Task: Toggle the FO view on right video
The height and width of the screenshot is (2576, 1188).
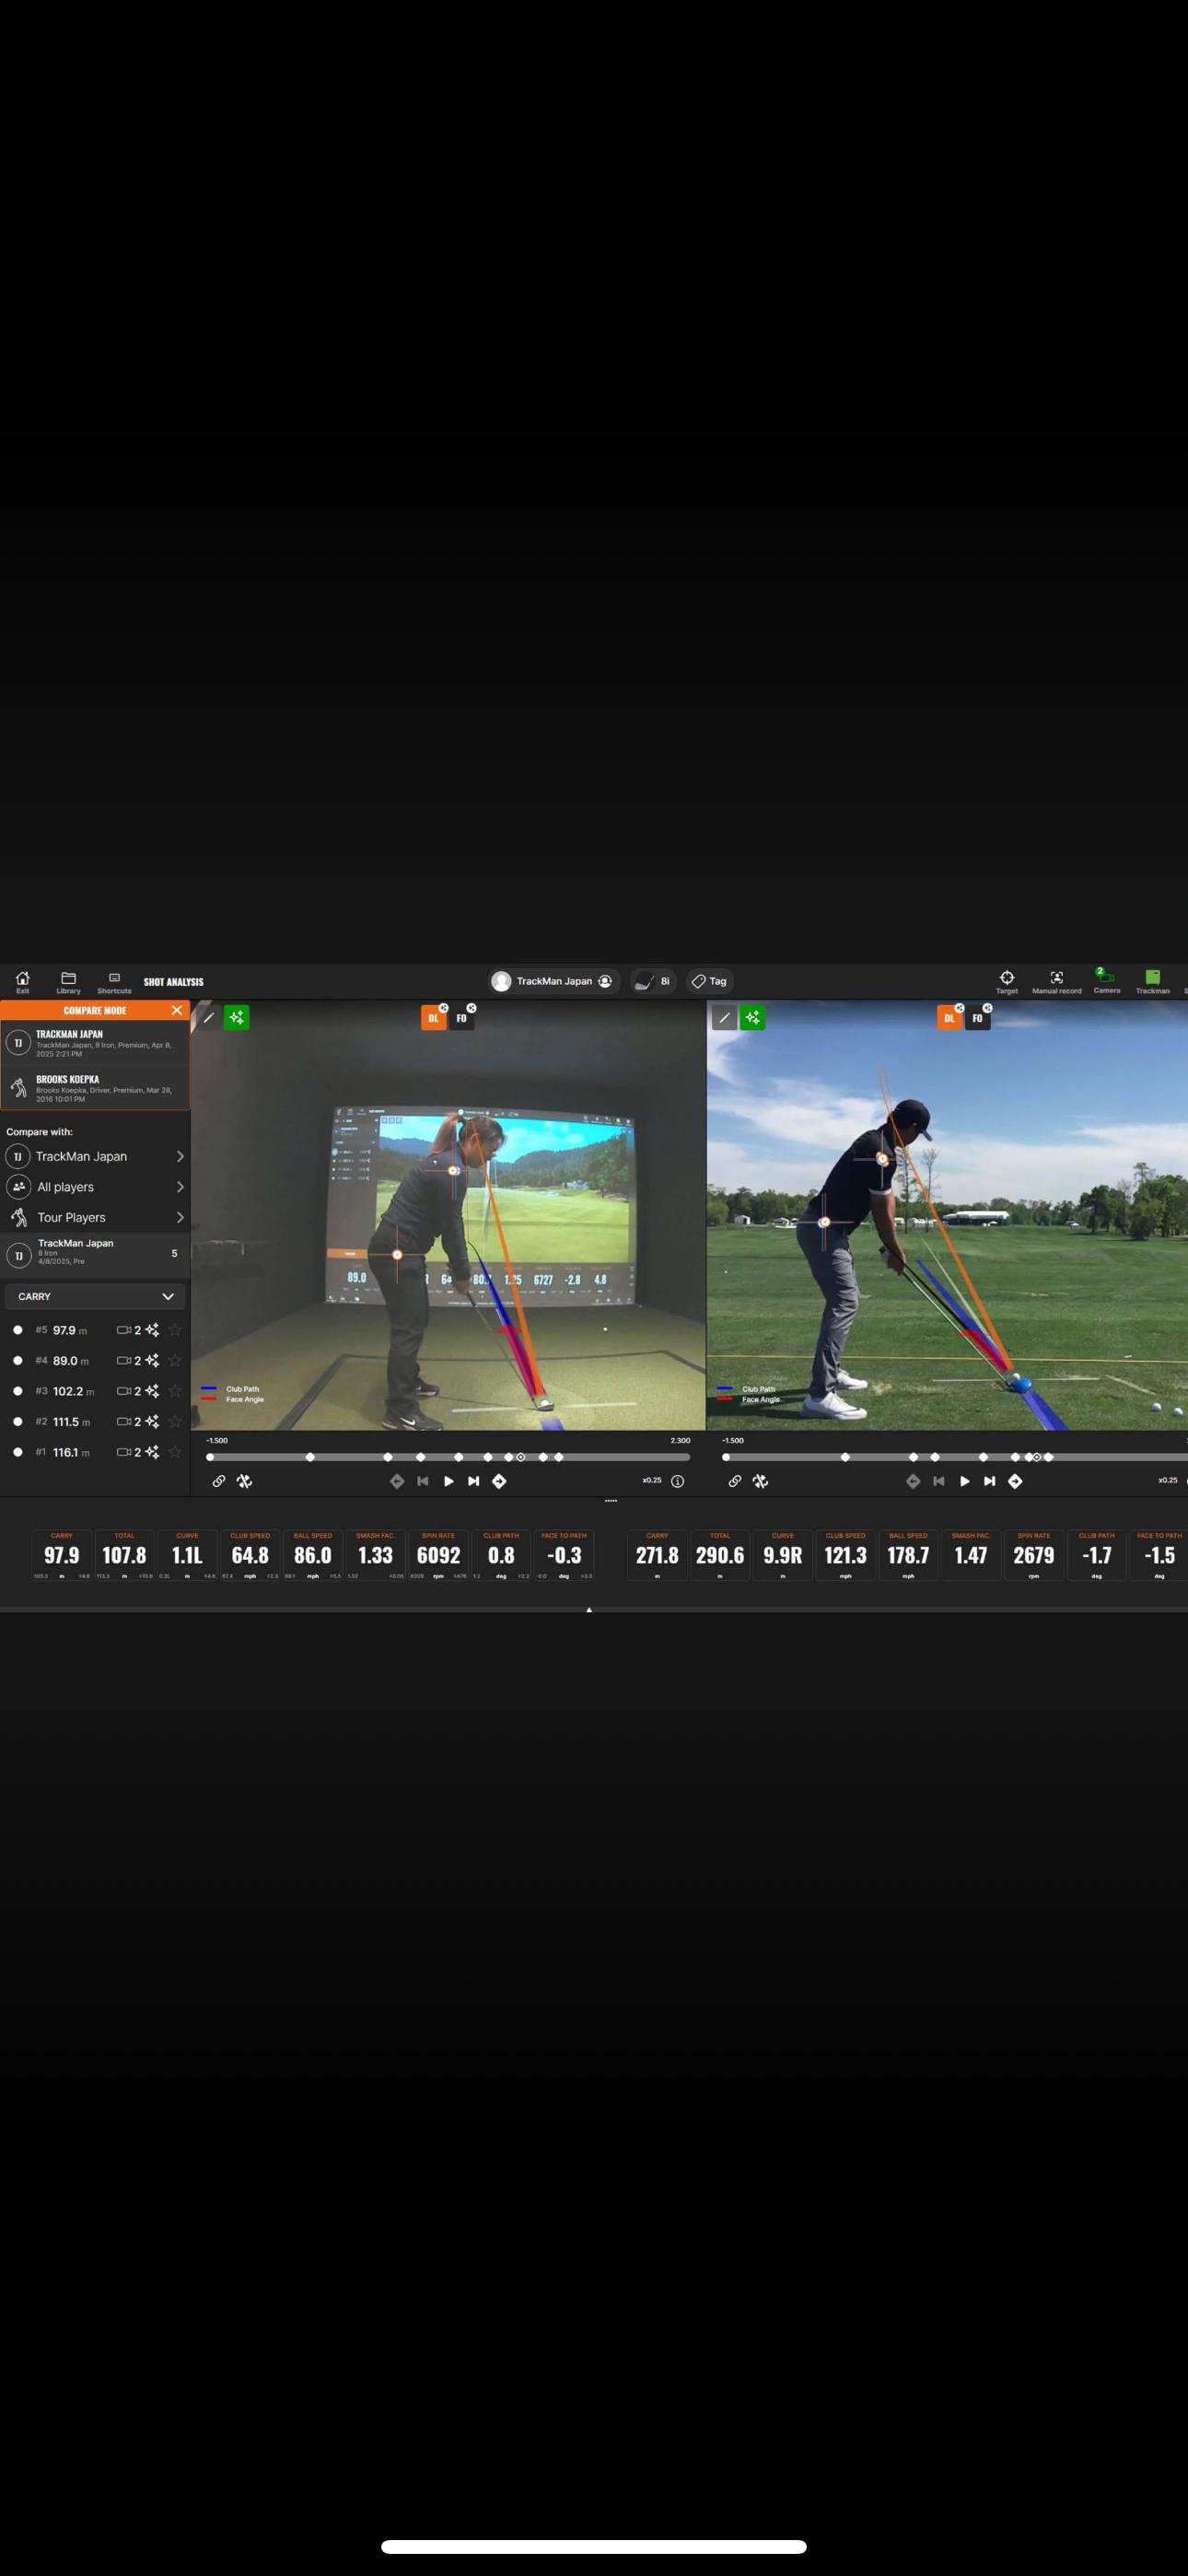Action: 977,1018
